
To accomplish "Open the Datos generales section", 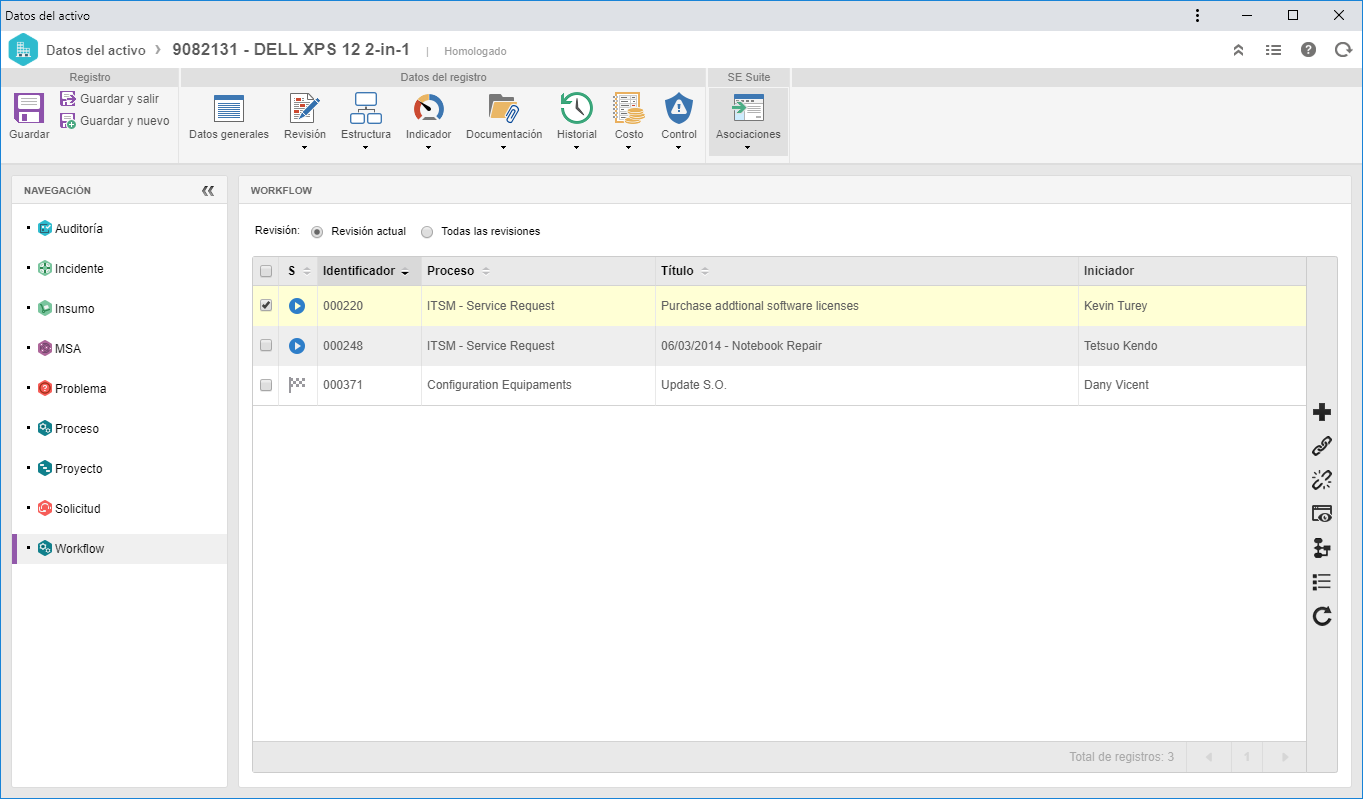I will click(229, 118).
